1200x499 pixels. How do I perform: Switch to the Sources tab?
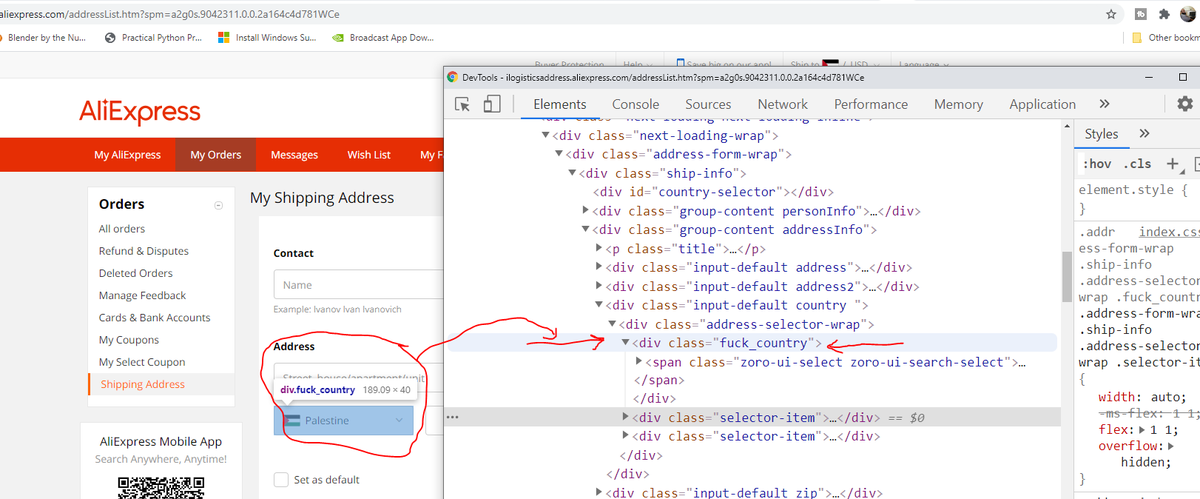point(708,104)
